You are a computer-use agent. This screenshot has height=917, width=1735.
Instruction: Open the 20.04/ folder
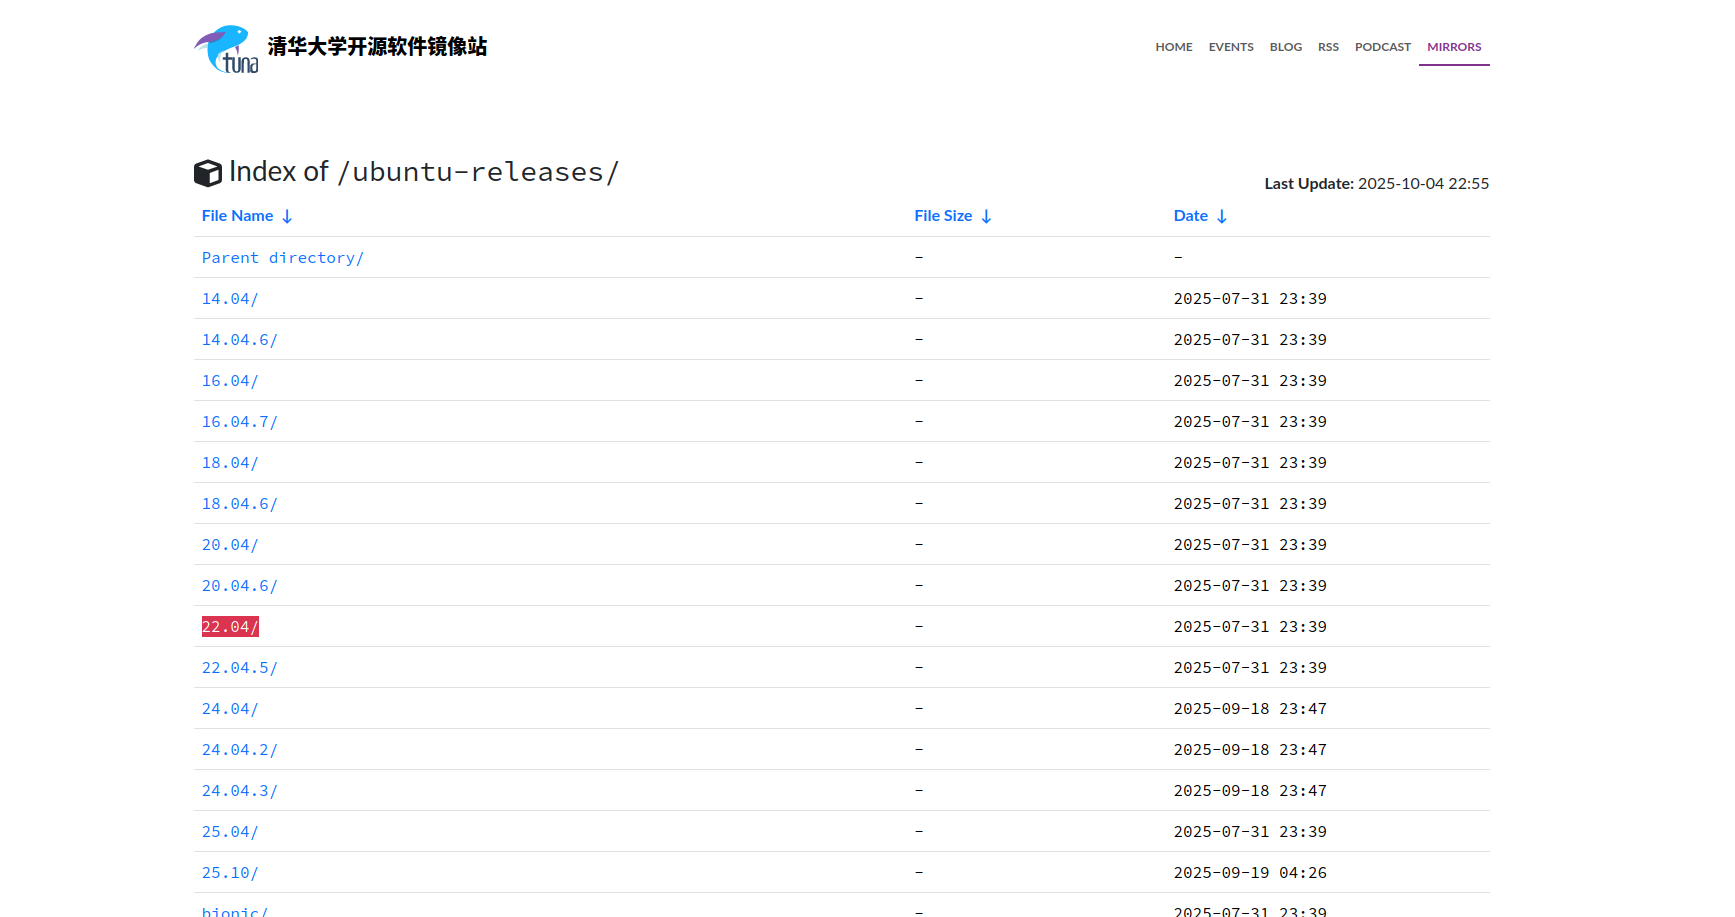coord(230,545)
